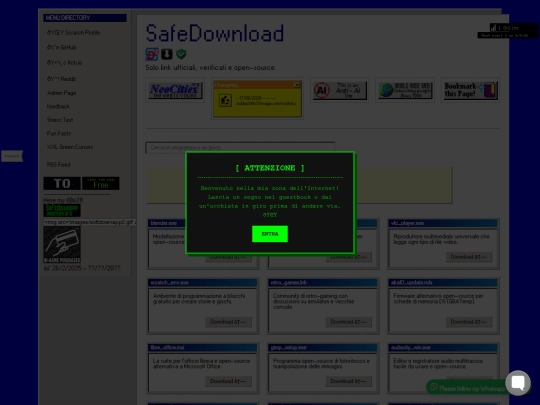Go to Admin Page
The width and height of the screenshot is (540, 405).
coord(62,93)
